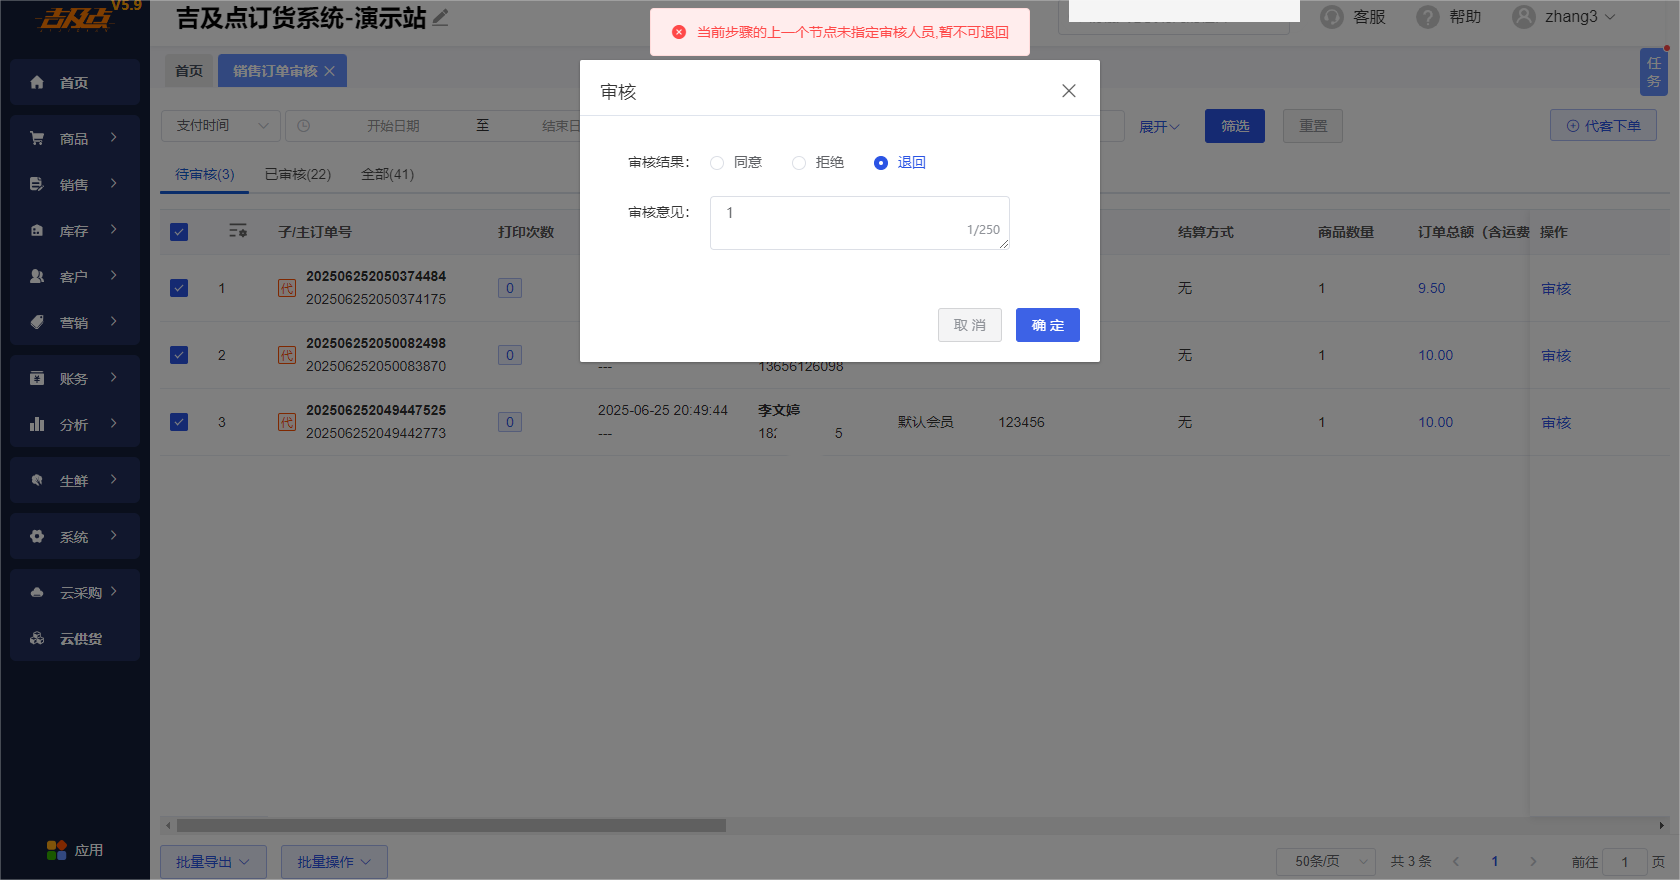The height and width of the screenshot is (880, 1680).
Task: Open the 支付时间 dropdown
Action: 220,126
